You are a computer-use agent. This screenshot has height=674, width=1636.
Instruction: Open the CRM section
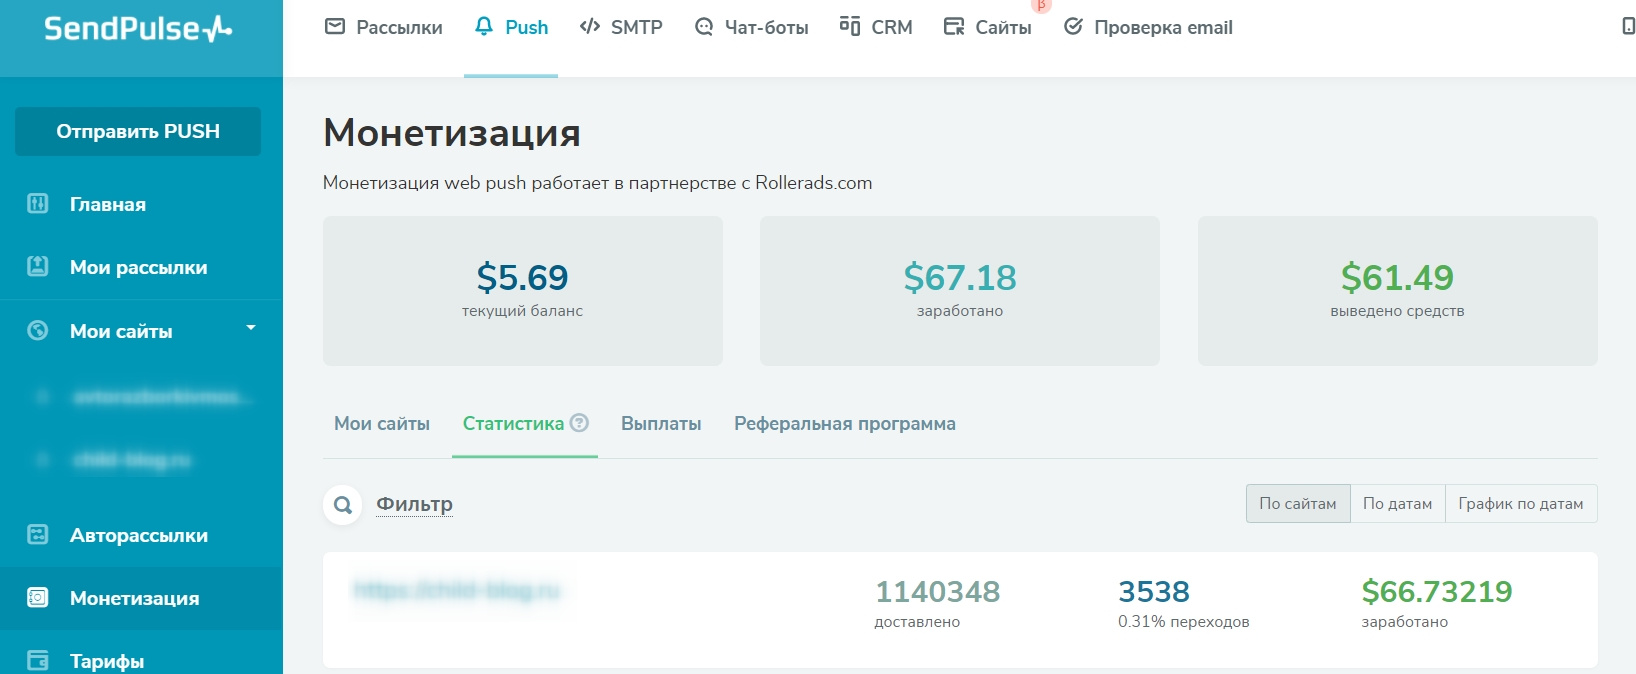[876, 27]
